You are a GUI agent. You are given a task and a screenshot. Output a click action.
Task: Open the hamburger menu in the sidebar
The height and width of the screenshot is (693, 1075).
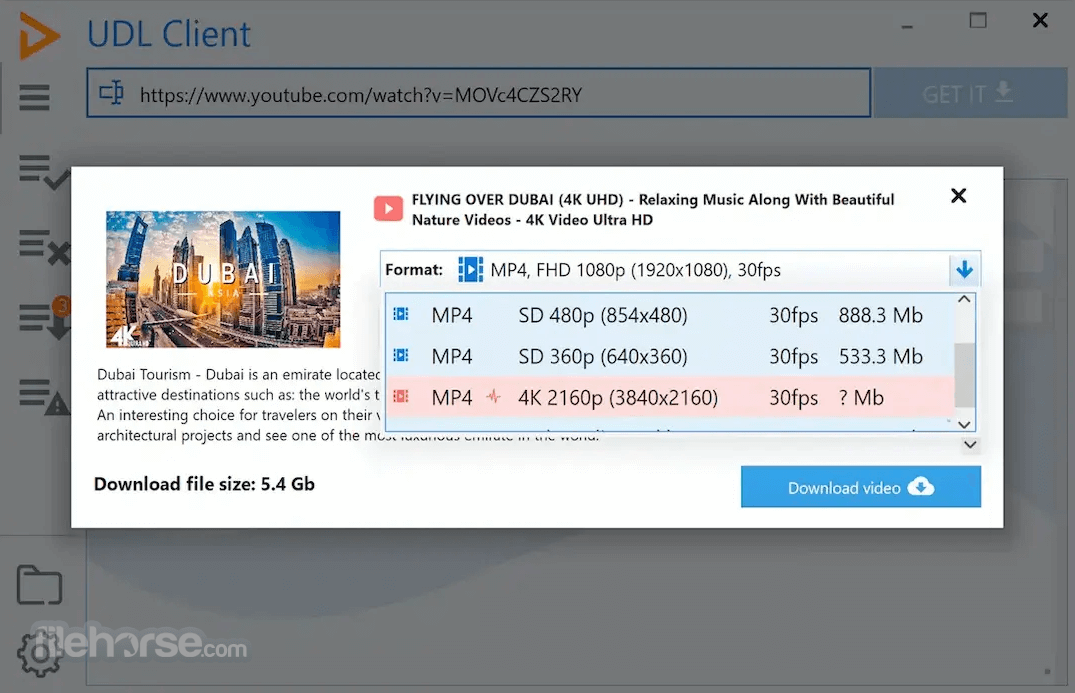34,97
